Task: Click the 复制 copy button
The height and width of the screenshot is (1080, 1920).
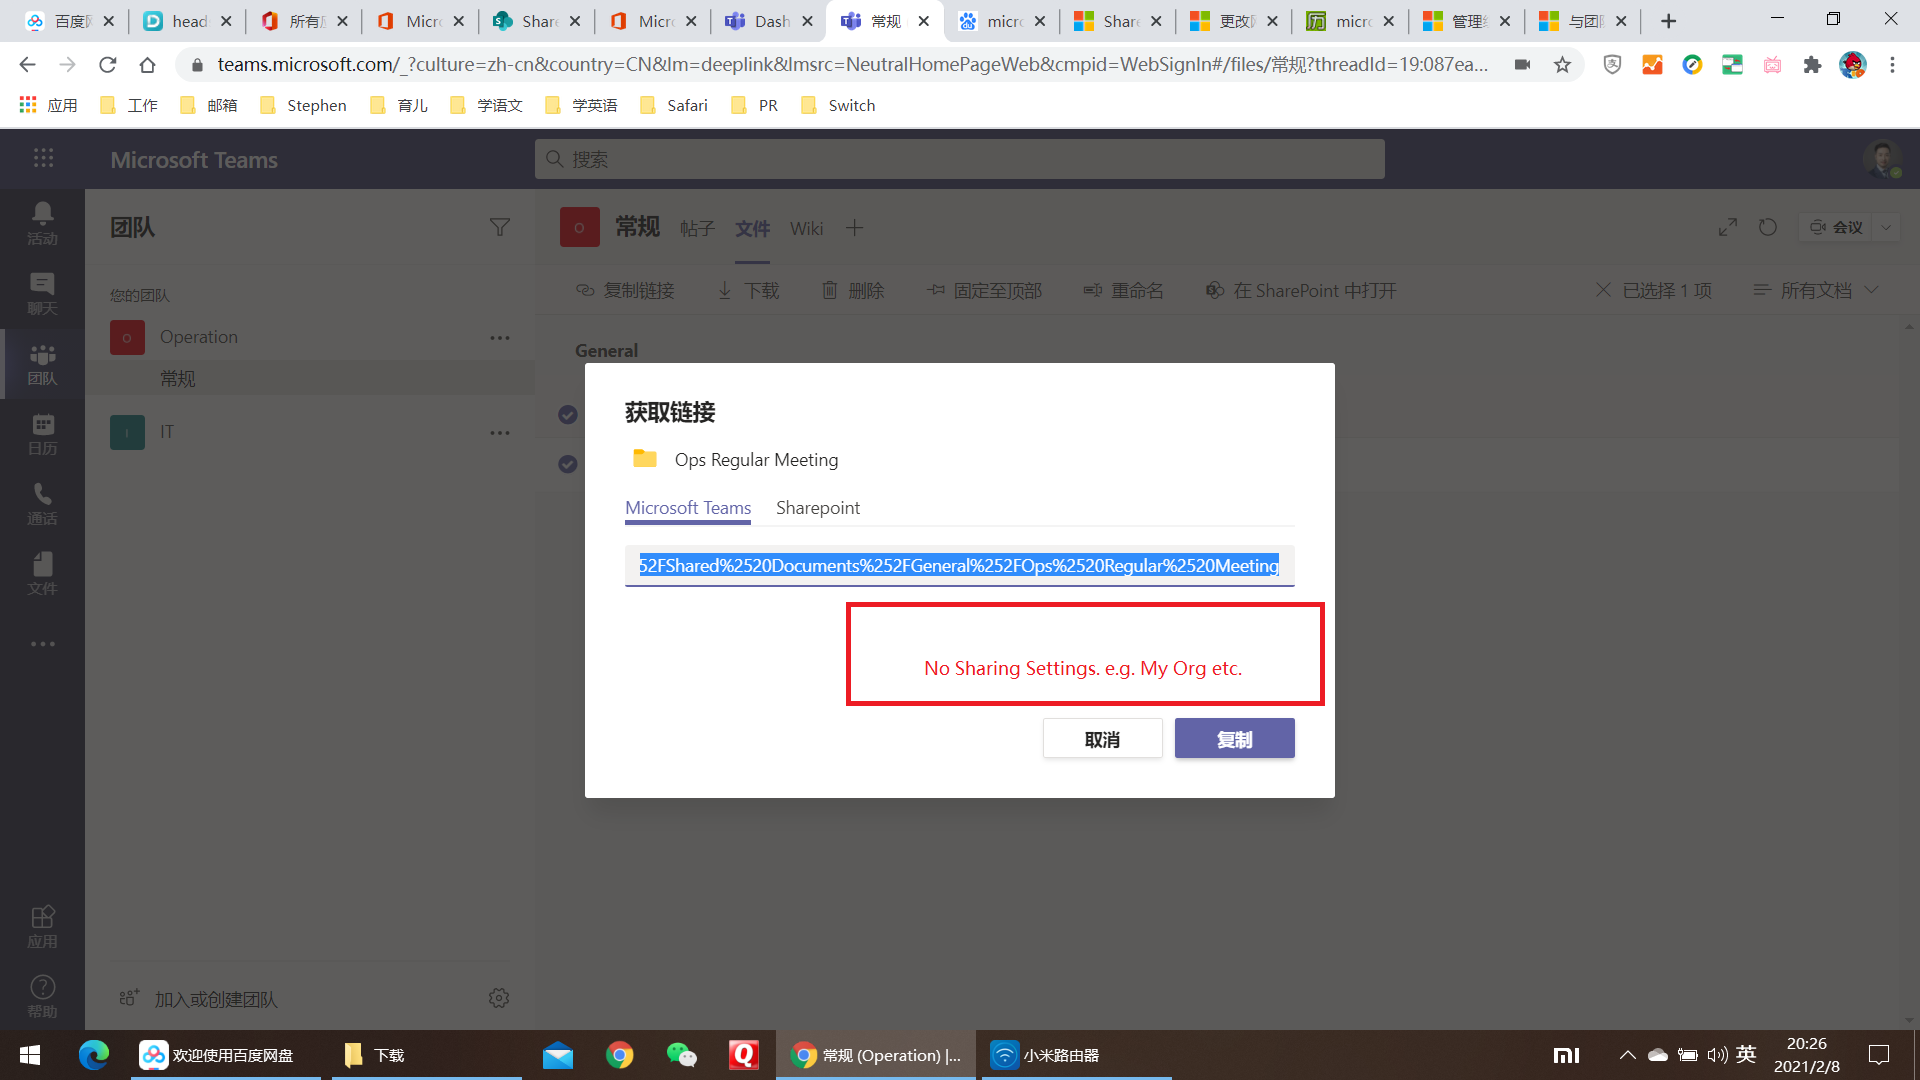Action: coord(1234,739)
